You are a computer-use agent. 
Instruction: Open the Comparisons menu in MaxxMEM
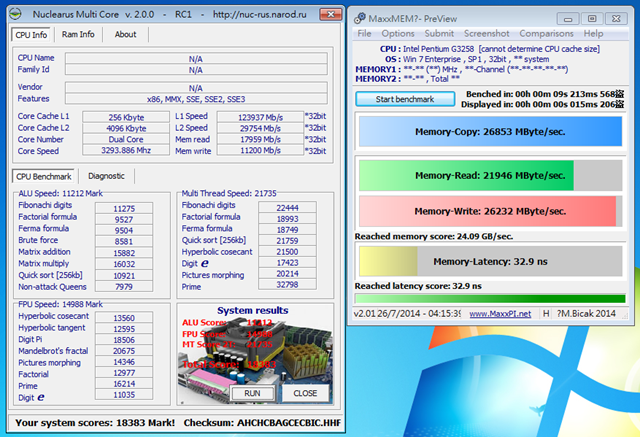coord(546,33)
